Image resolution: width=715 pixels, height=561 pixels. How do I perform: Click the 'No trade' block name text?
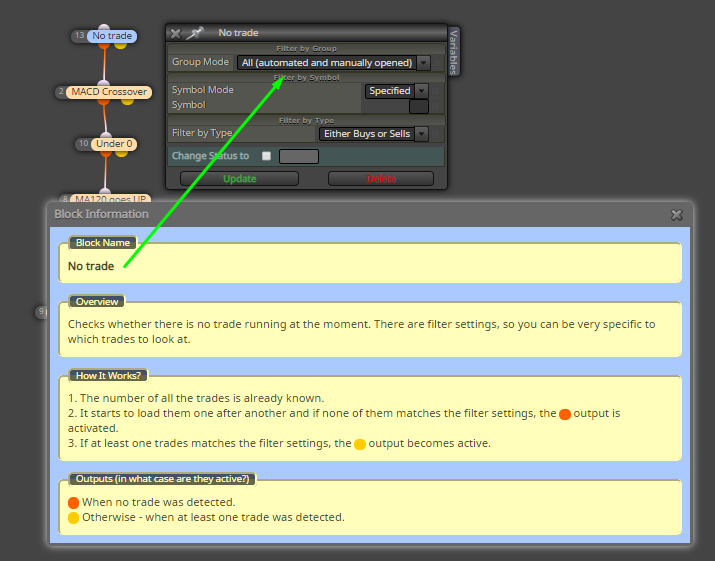click(91, 266)
